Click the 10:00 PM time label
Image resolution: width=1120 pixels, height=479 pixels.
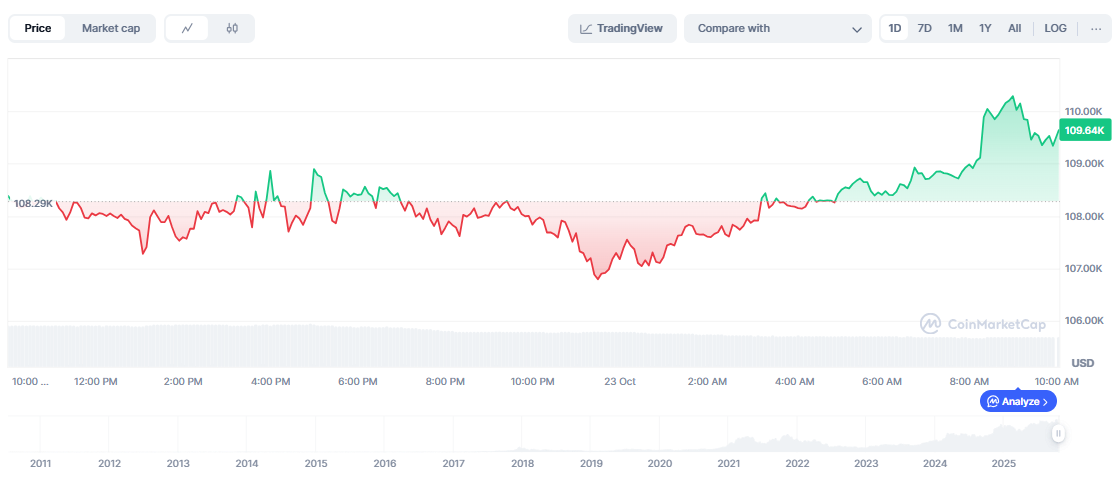pyautogui.click(x=532, y=382)
